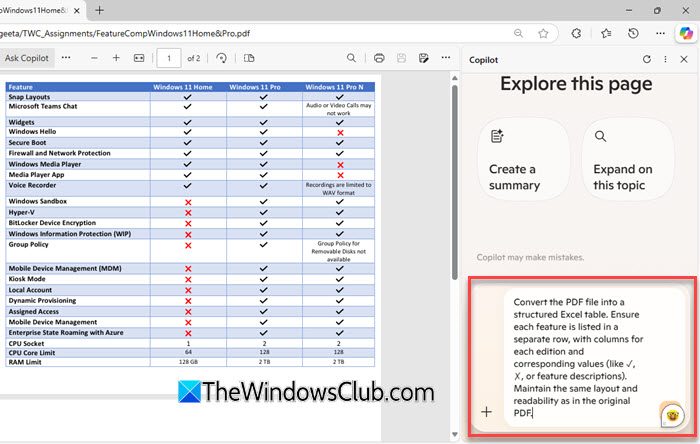Select Enterprise State Roaming with Azure label
Screen dimensions: 700x444
tap(66, 333)
